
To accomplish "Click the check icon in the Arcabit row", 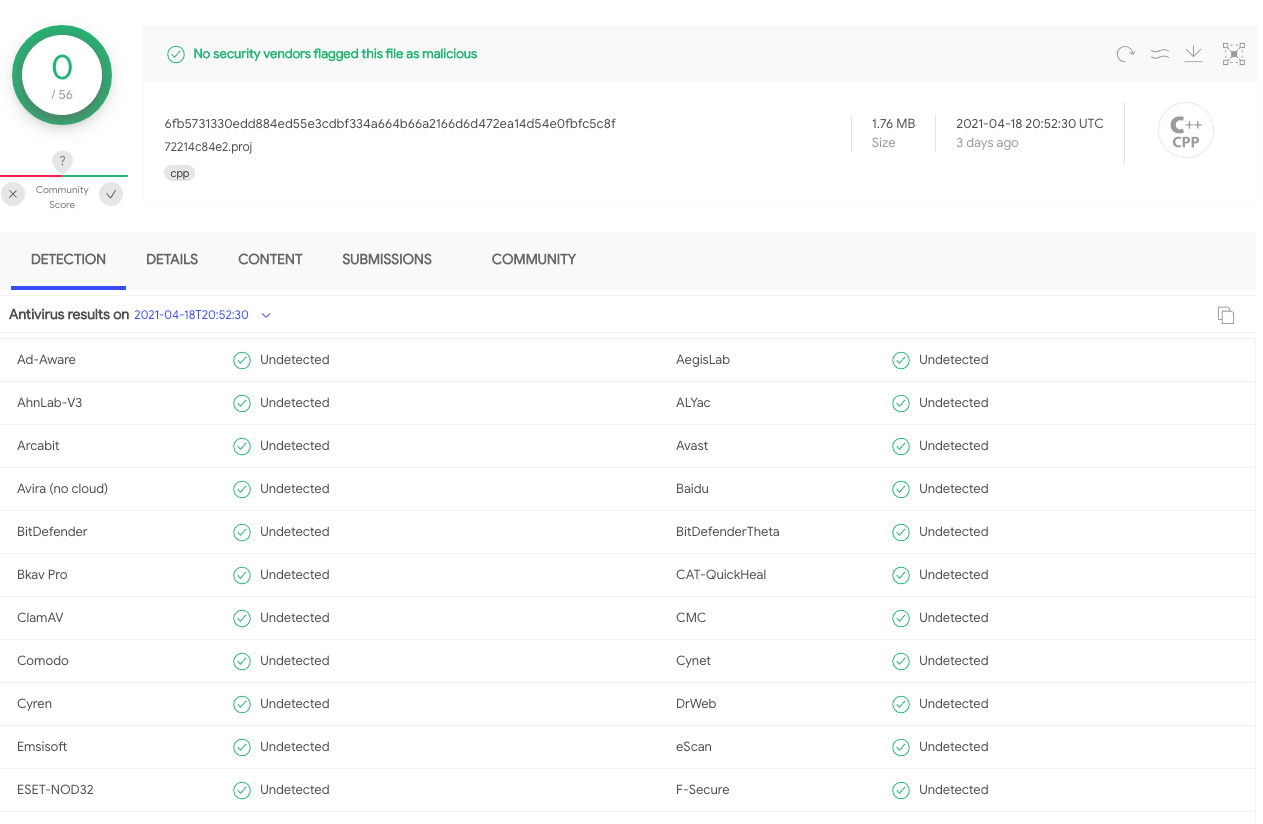I will pos(242,446).
